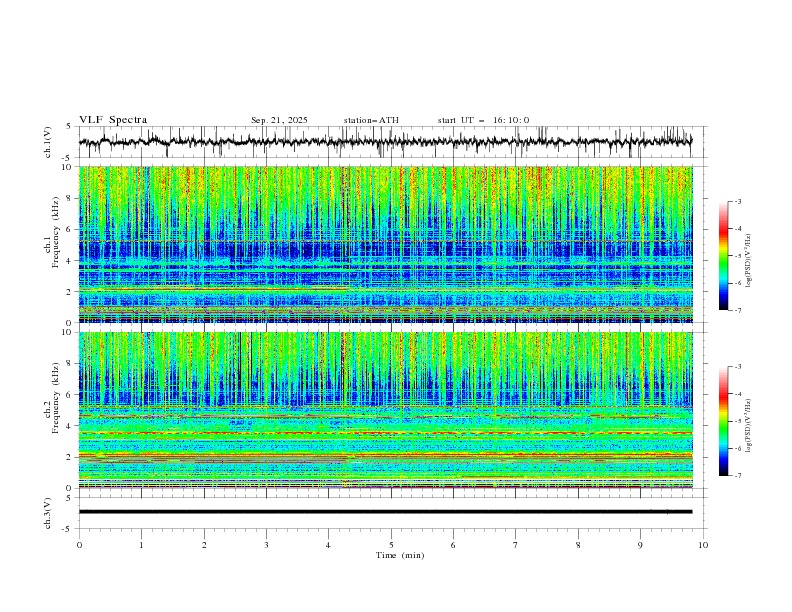
Task: Click the ch.2 "Frequency (kHz)" axis label
Action: 56,397
